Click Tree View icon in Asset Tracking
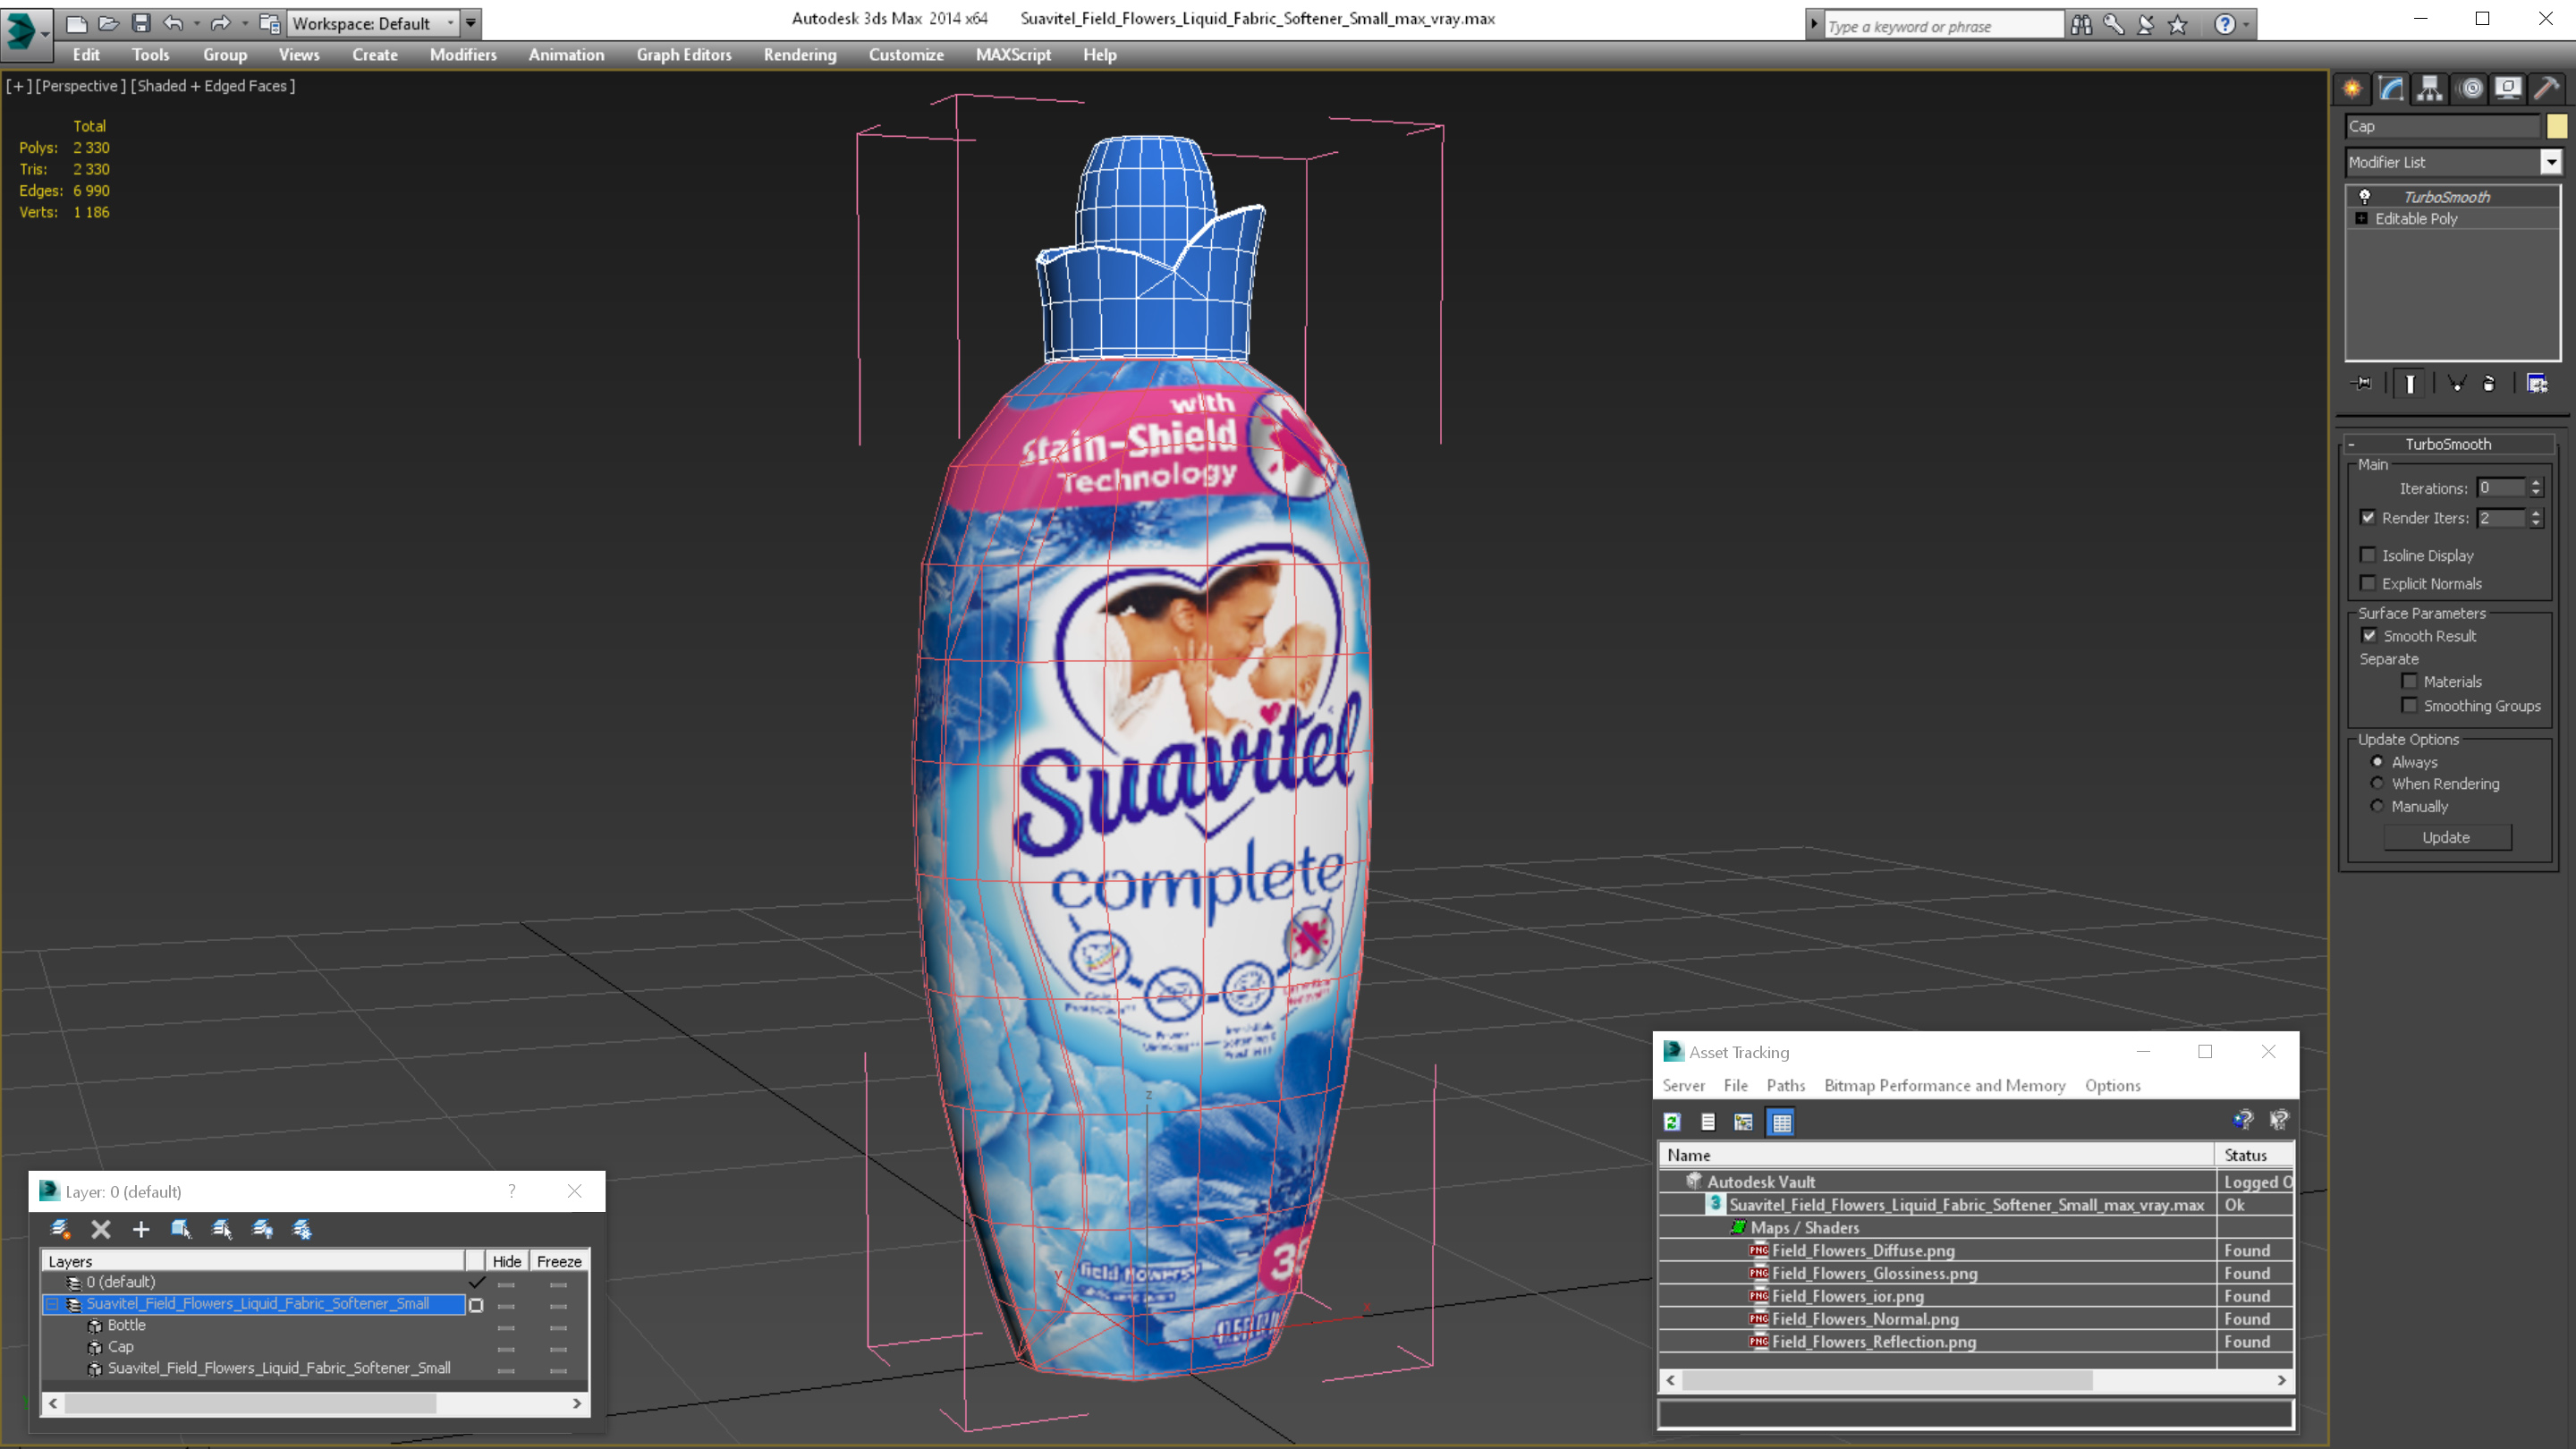Viewport: 2576px width, 1449px height. click(1743, 1122)
